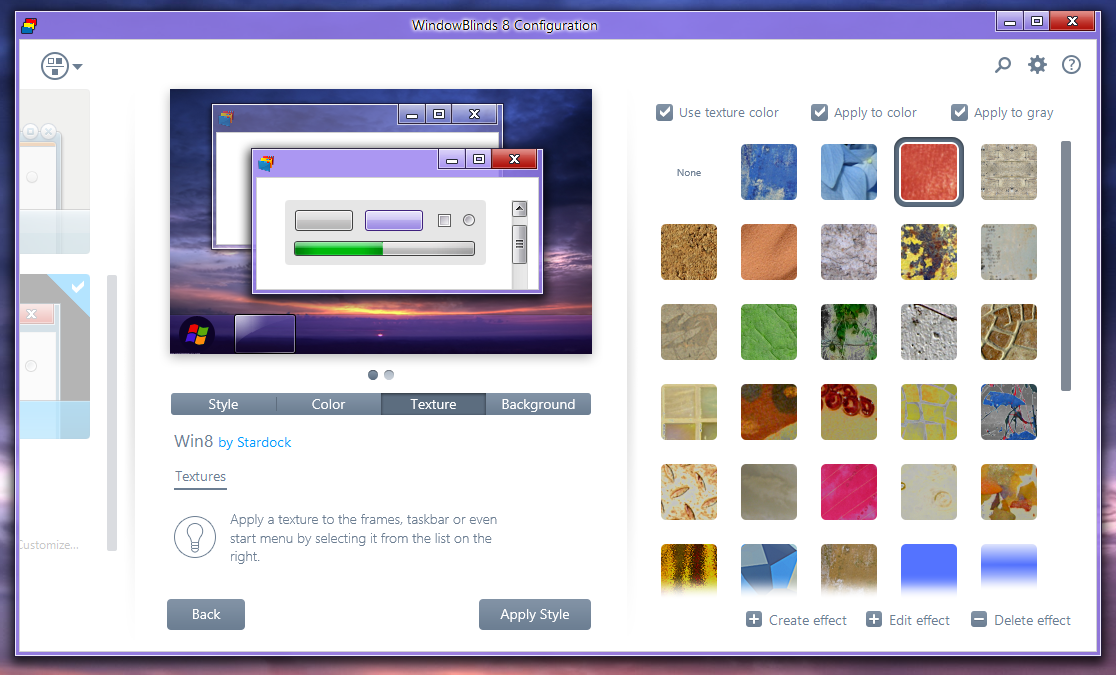The width and height of the screenshot is (1116, 675).
Task: Select the ivy on wall texture
Action: pos(848,332)
